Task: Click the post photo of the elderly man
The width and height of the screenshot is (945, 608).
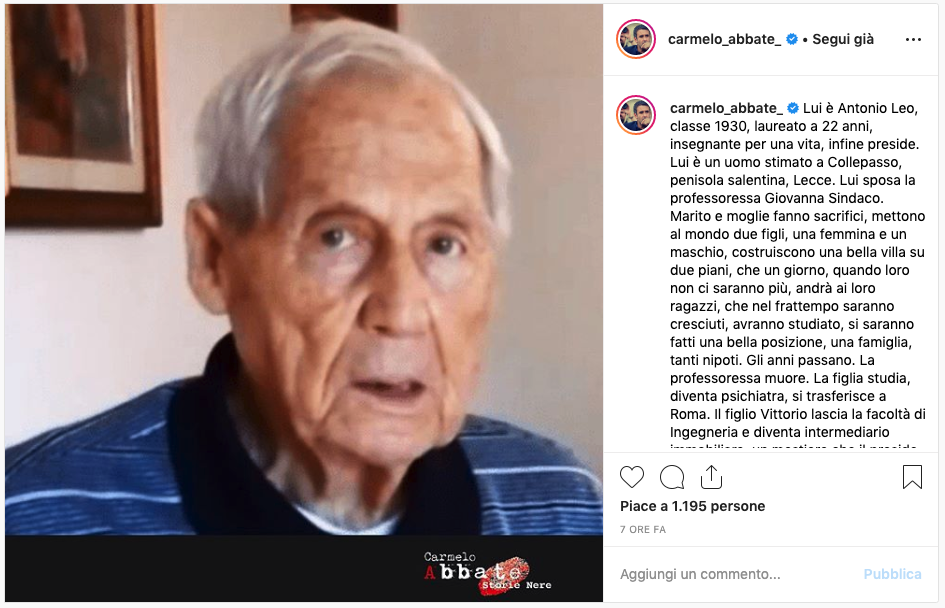Action: click(x=304, y=270)
